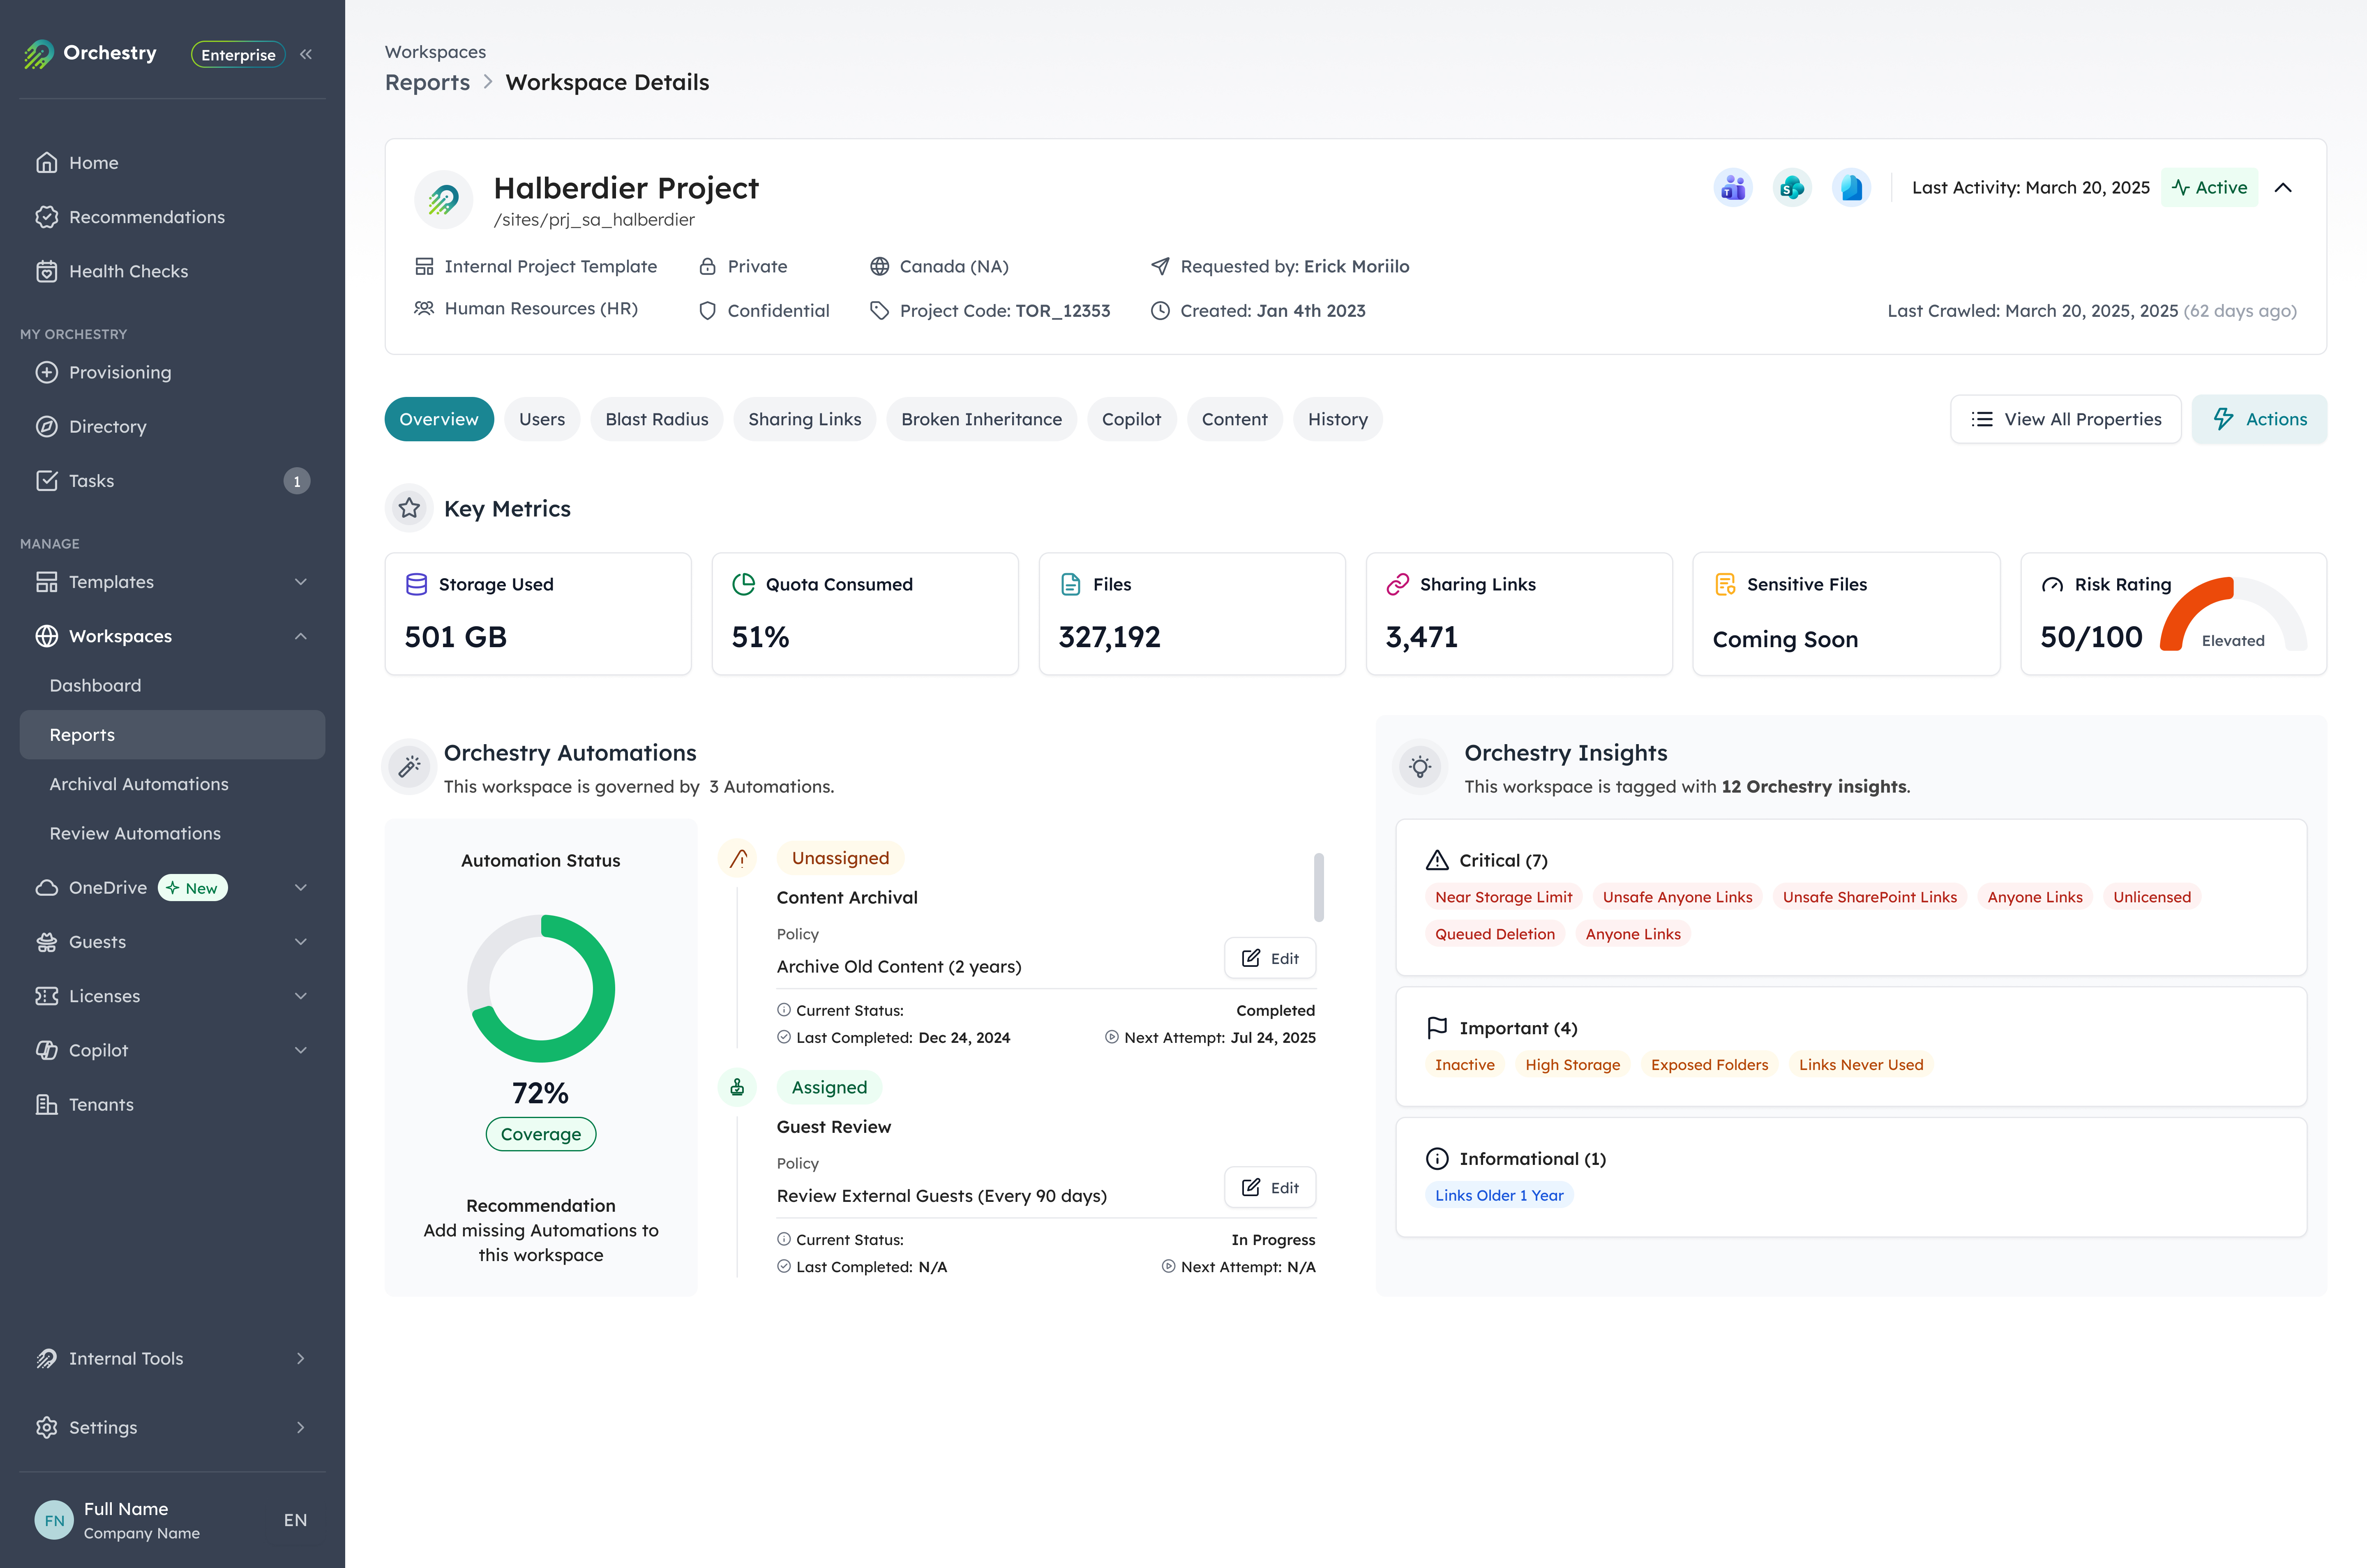Open the Microsoft Teams icon for Halberdier Project

pyautogui.click(x=1733, y=187)
